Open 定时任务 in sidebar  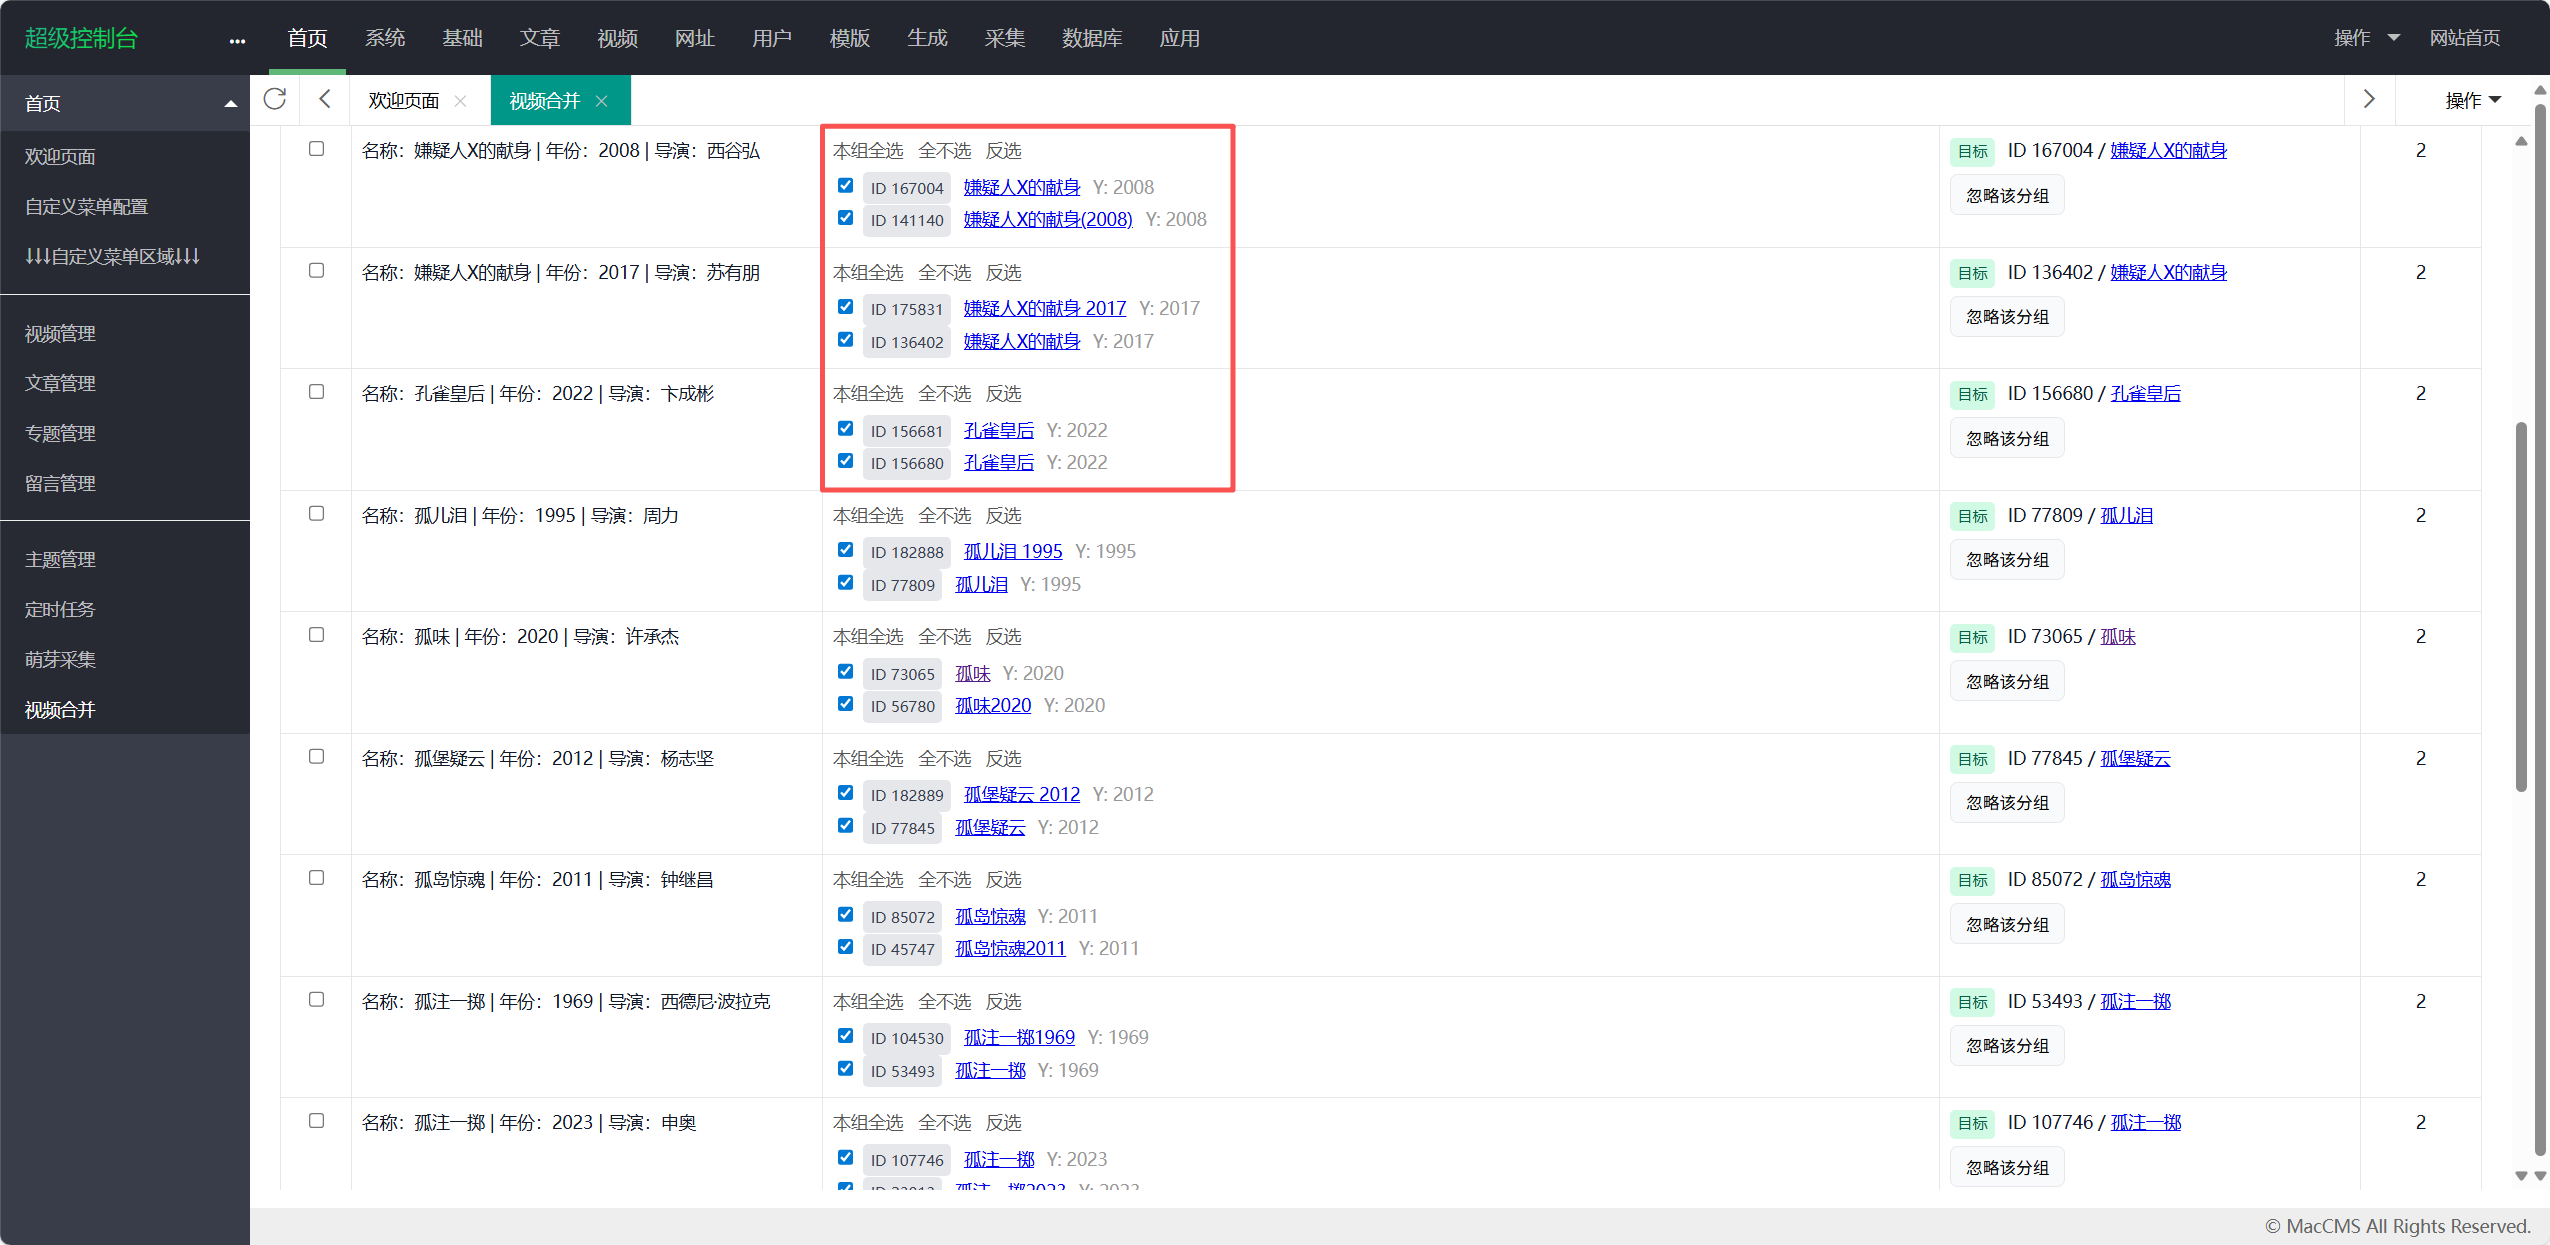coord(60,610)
